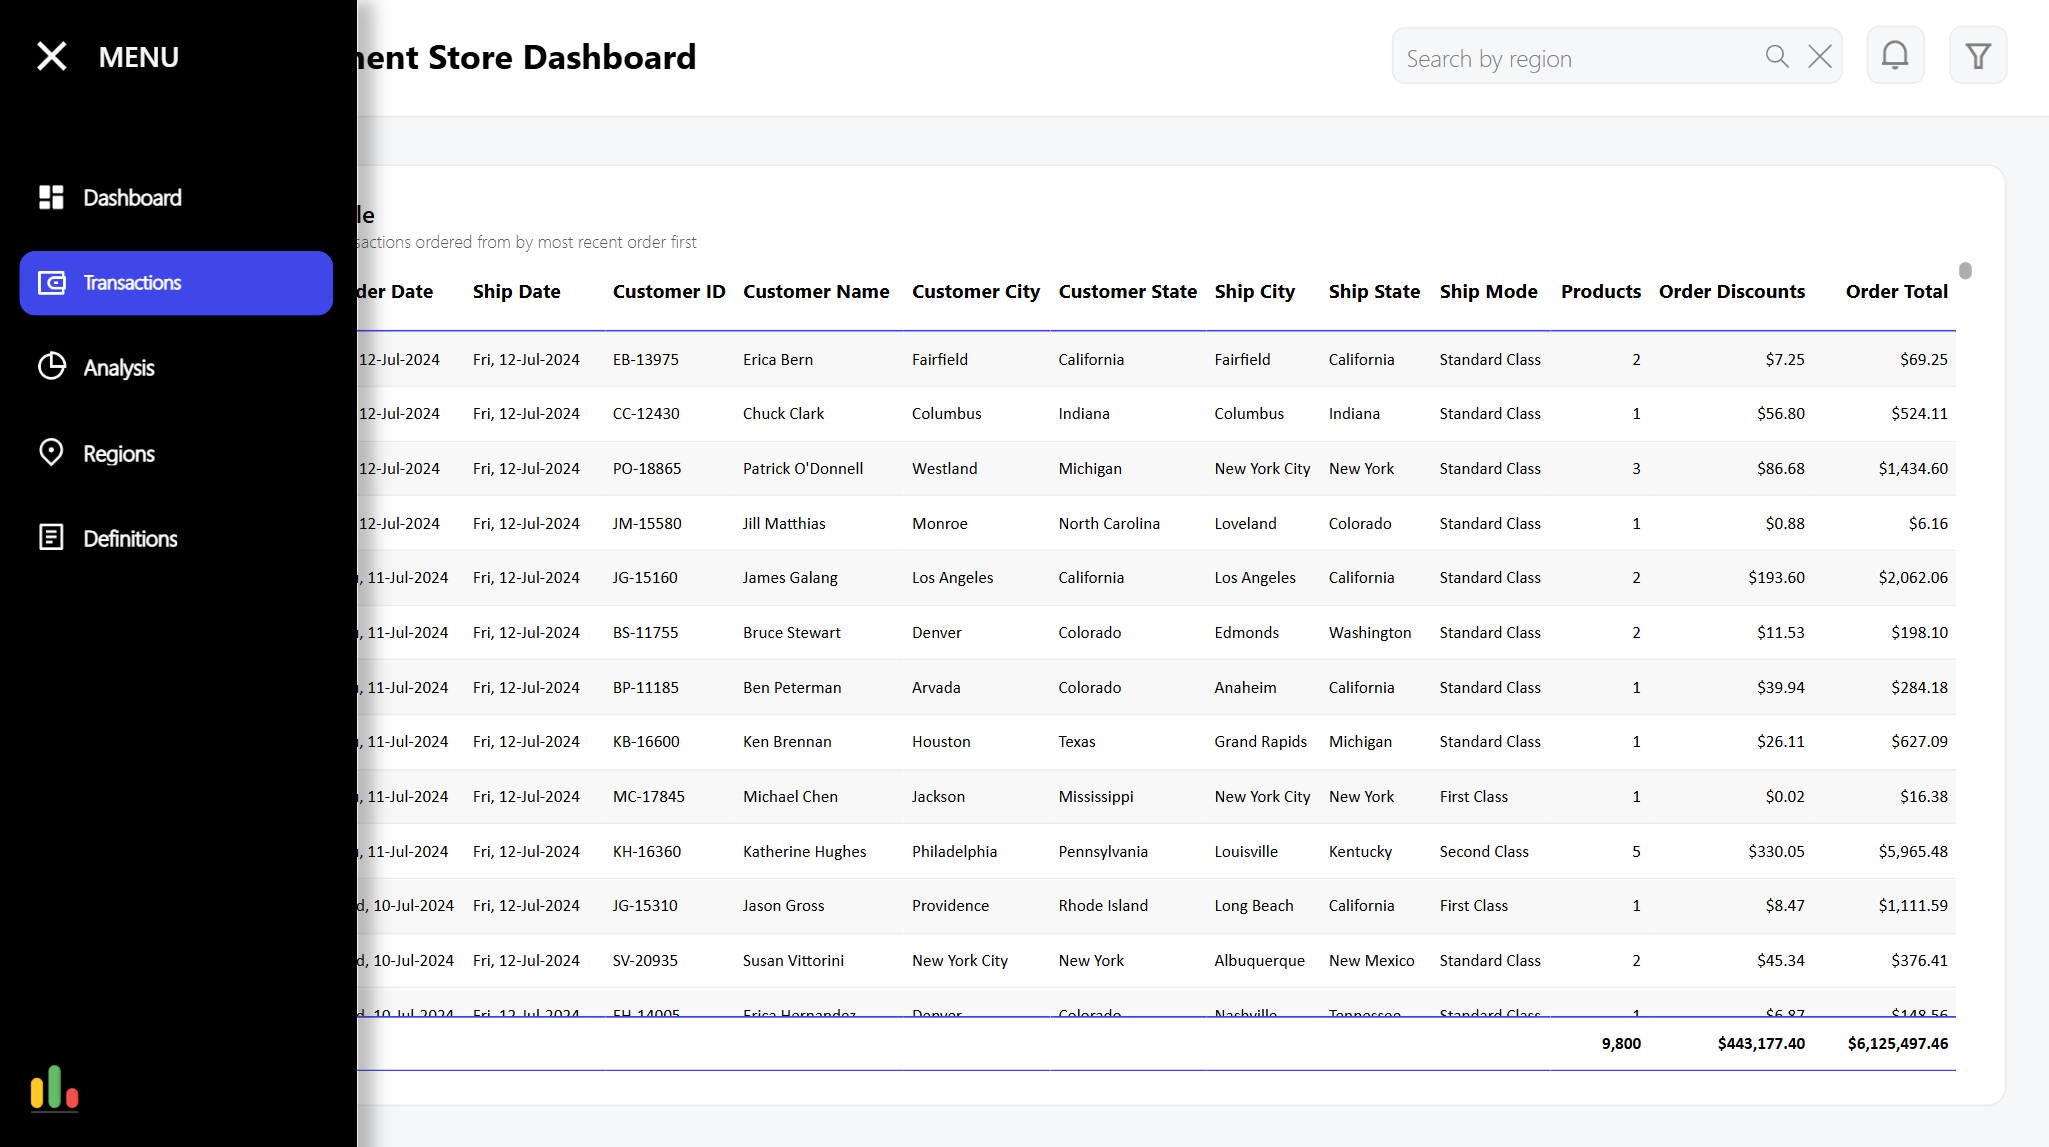
Task: Click the grand total $6,125,497.46
Action: pyautogui.click(x=1898, y=1044)
